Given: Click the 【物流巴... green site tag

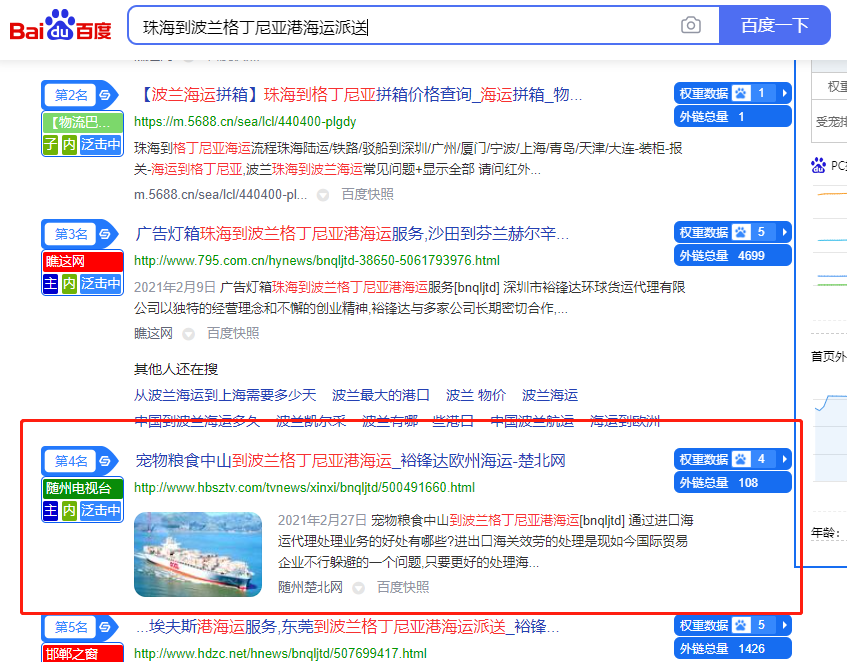Looking at the screenshot, I should pos(83,123).
